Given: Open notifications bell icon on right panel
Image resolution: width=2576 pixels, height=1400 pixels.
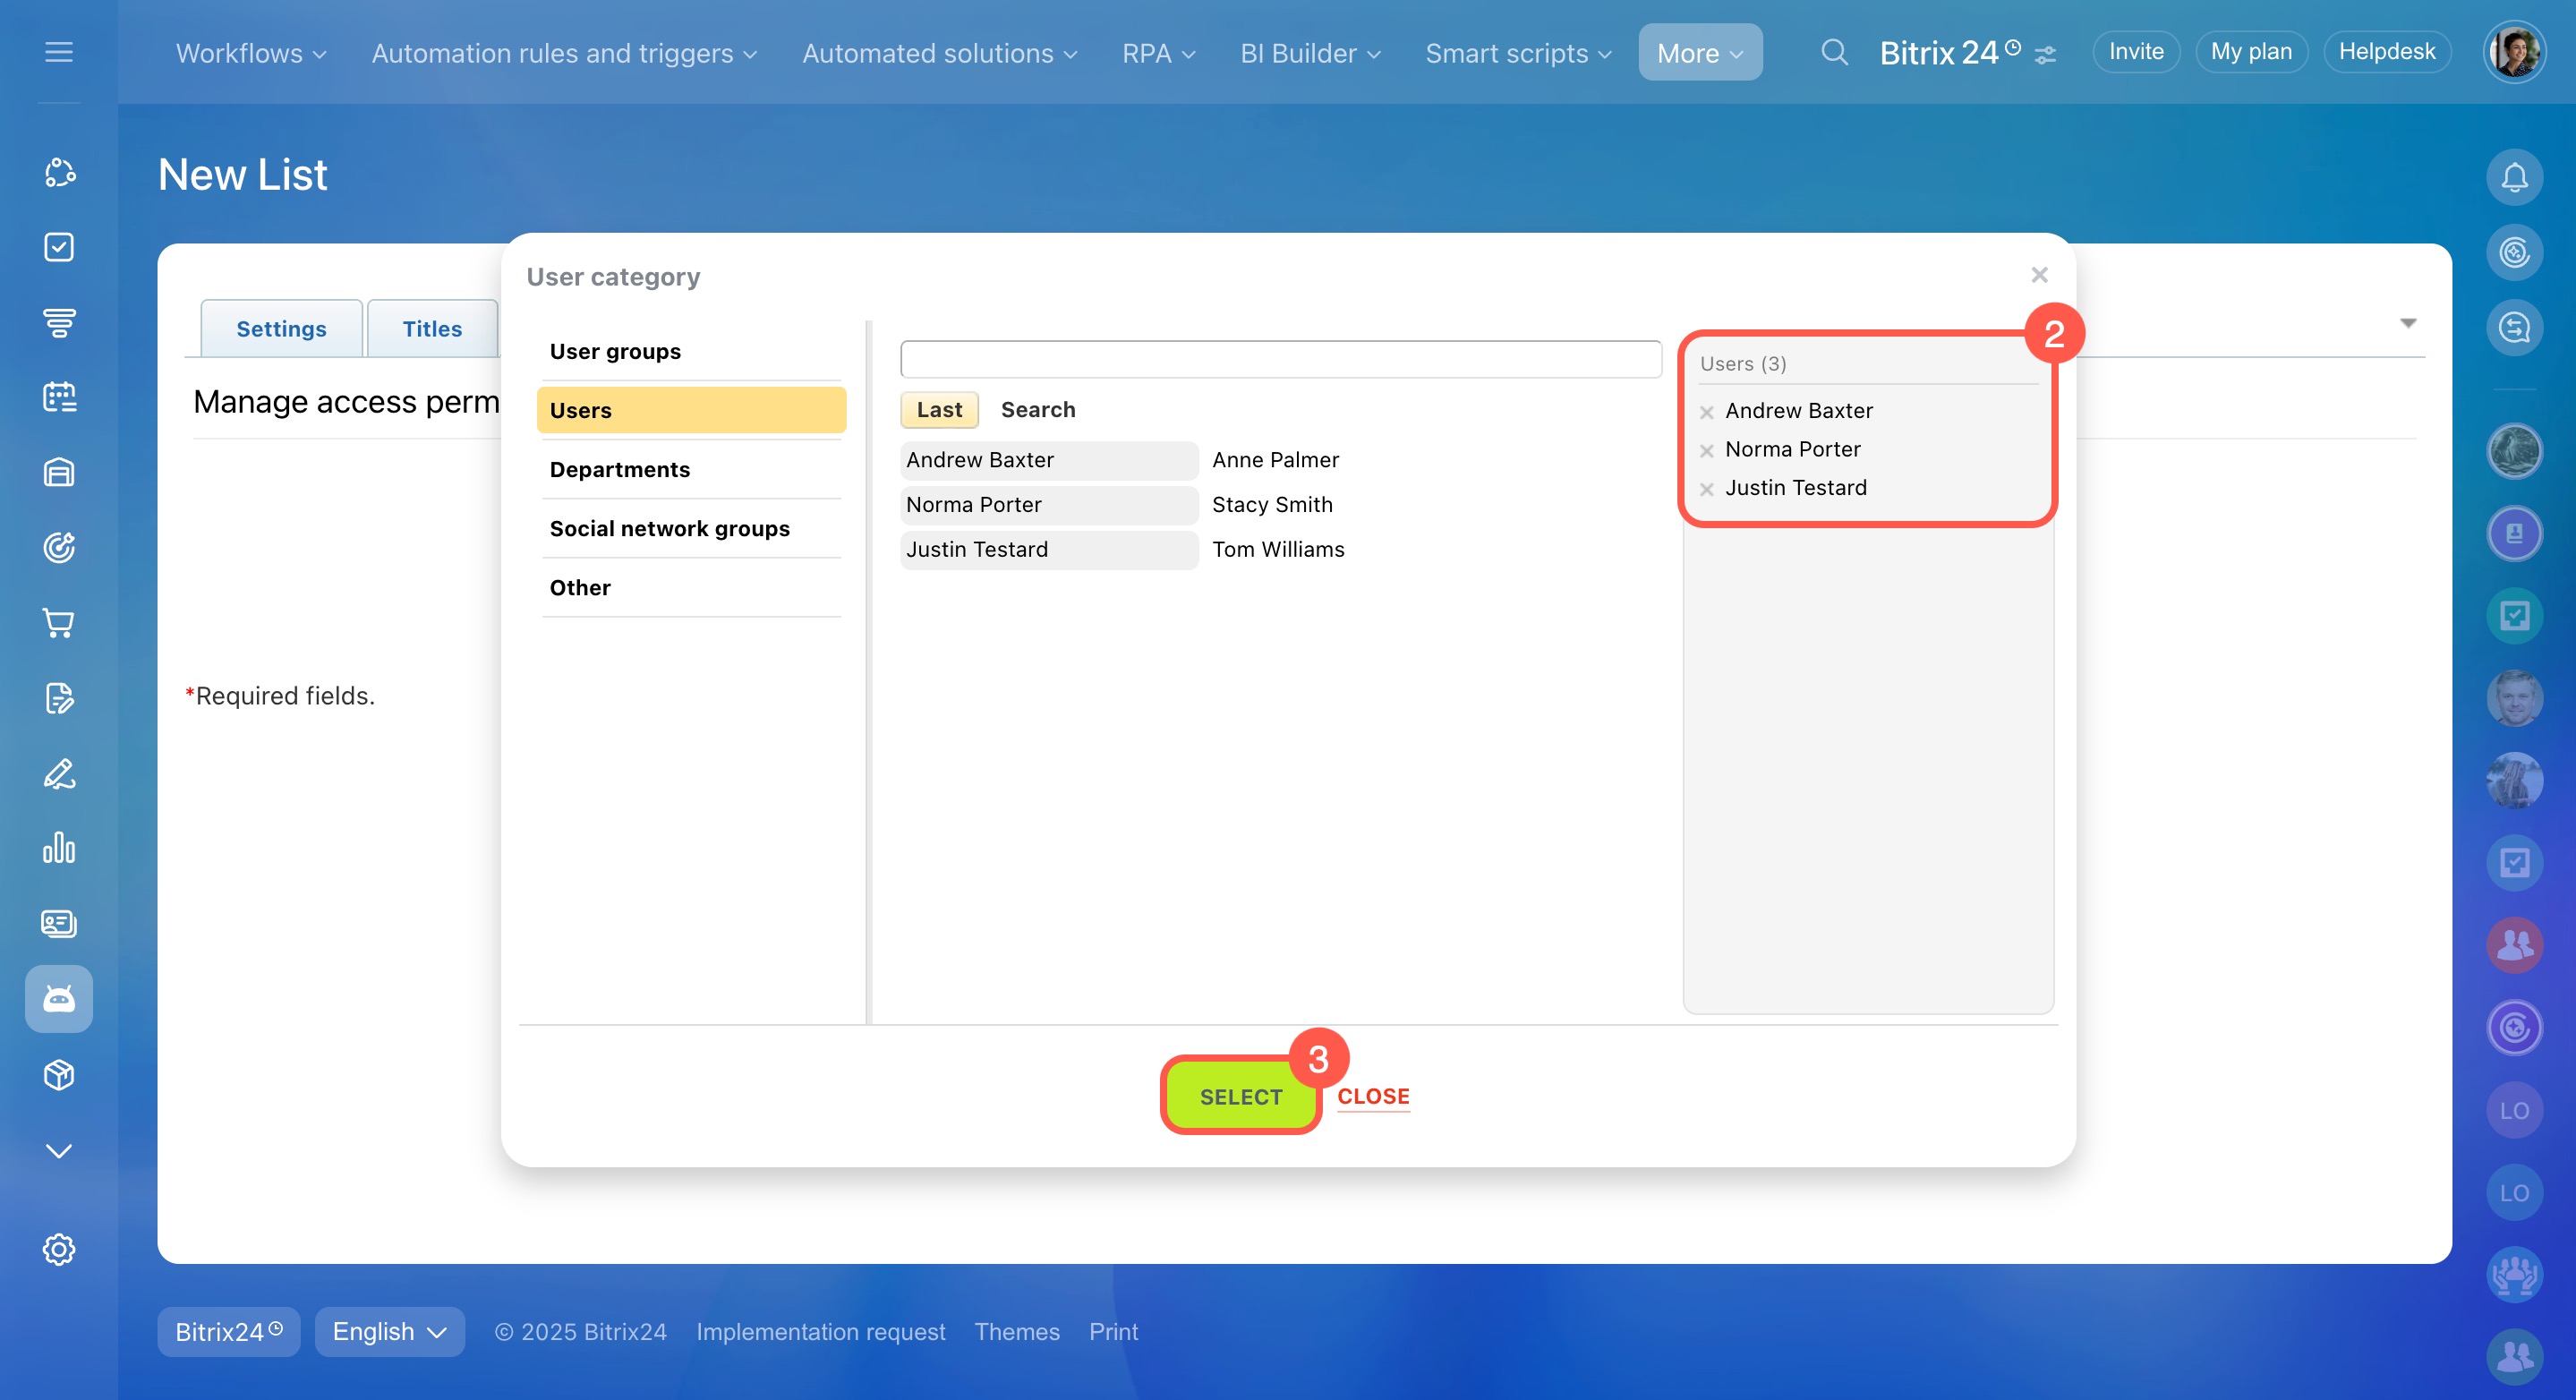Looking at the screenshot, I should point(2514,177).
